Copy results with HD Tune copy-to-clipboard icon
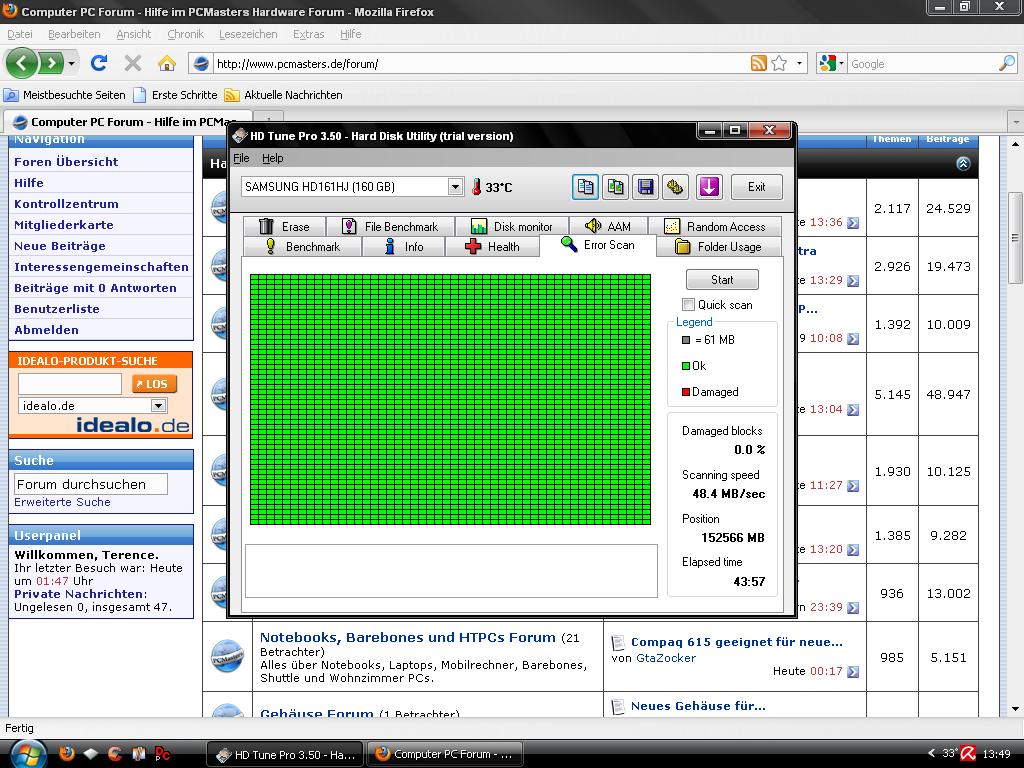 click(585, 187)
